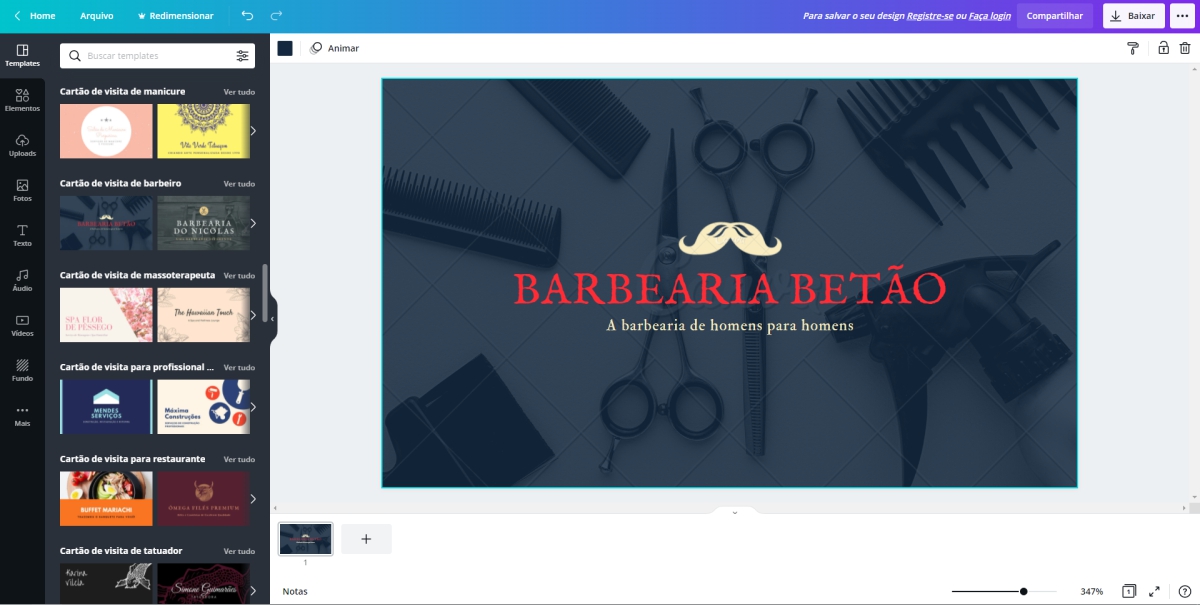
Task: Open the Uploads sidebar tab
Action: (22, 145)
